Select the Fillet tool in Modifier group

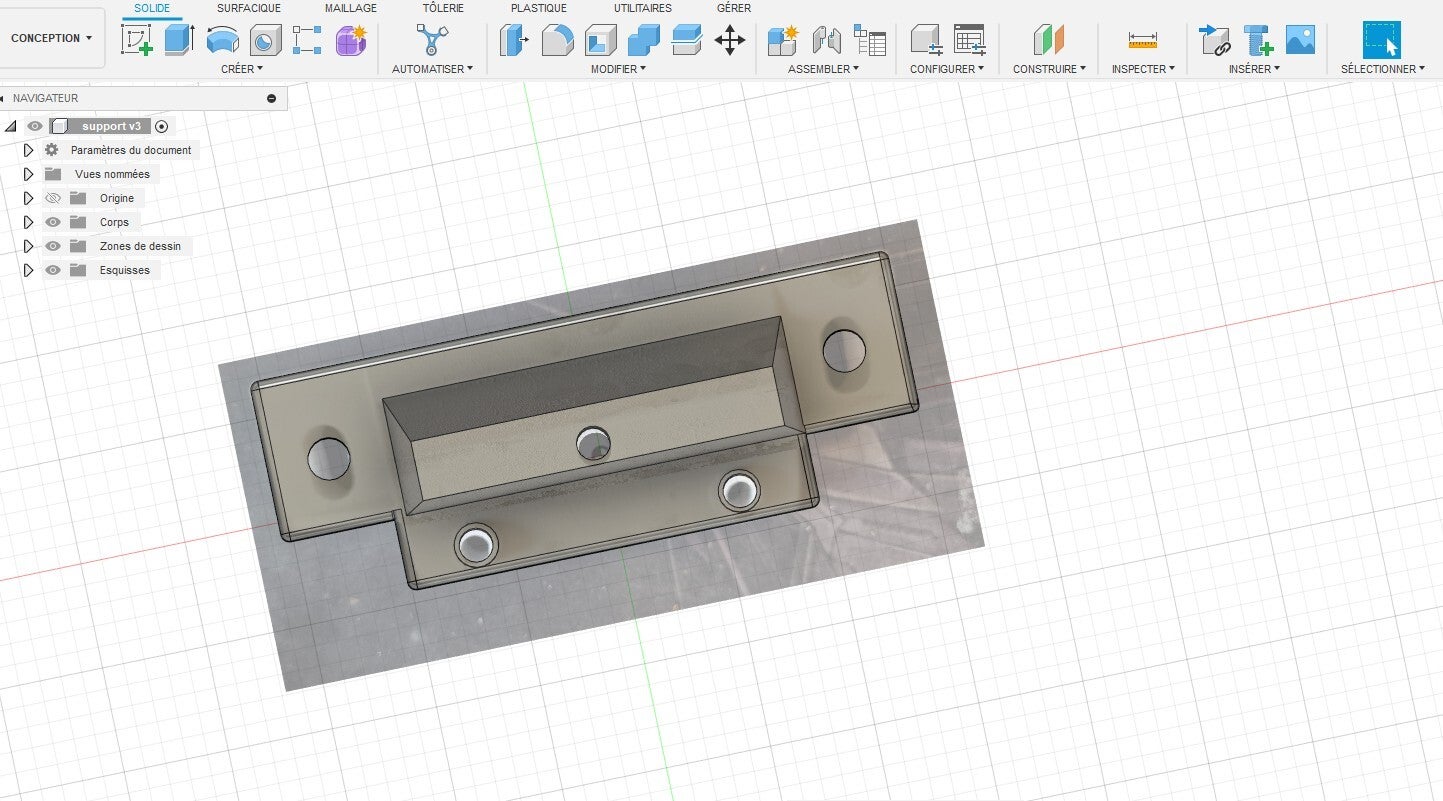[x=557, y=40]
